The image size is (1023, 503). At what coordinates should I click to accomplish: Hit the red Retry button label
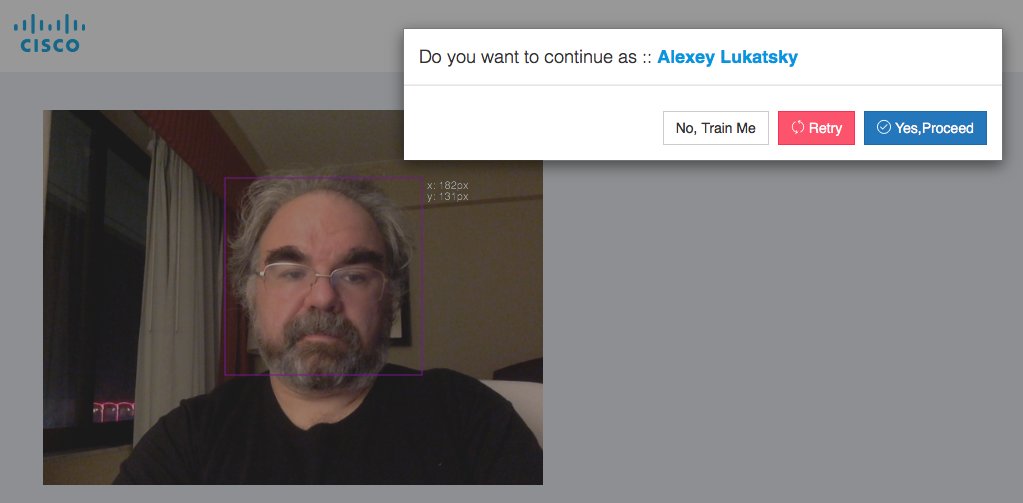(x=825, y=128)
